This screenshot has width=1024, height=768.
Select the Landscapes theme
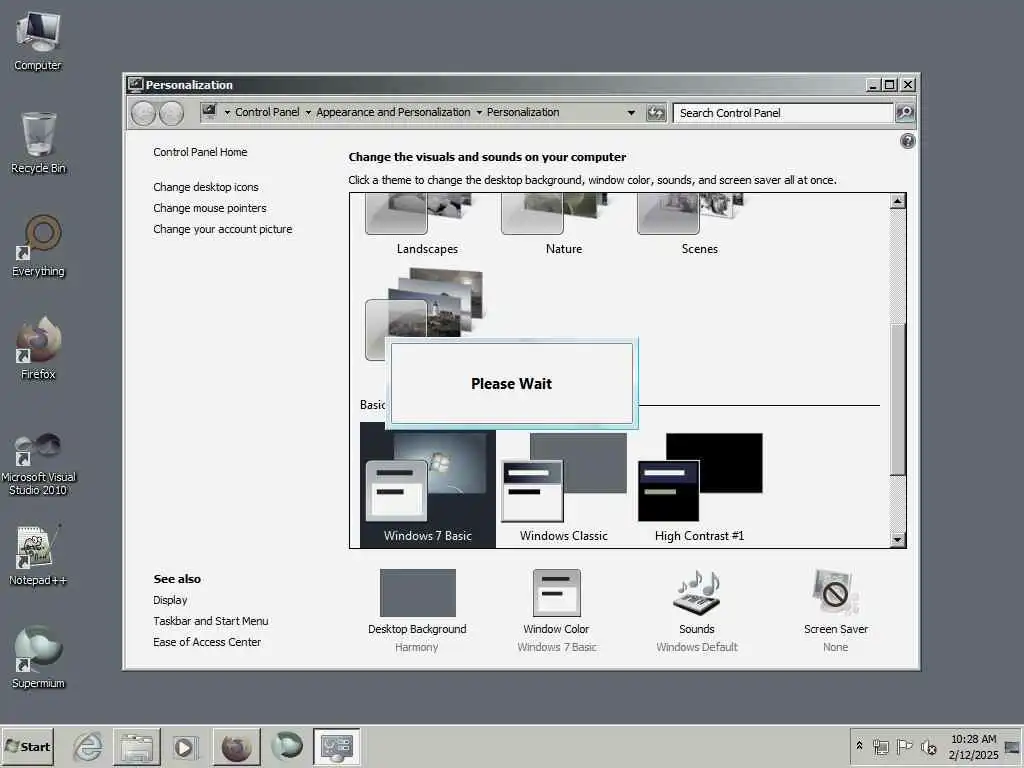pyautogui.click(x=427, y=225)
